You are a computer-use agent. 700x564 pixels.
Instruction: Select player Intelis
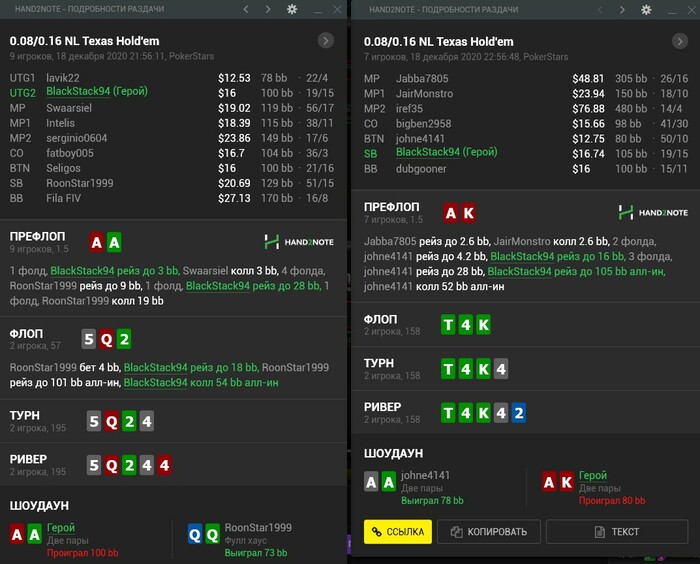(x=60, y=123)
